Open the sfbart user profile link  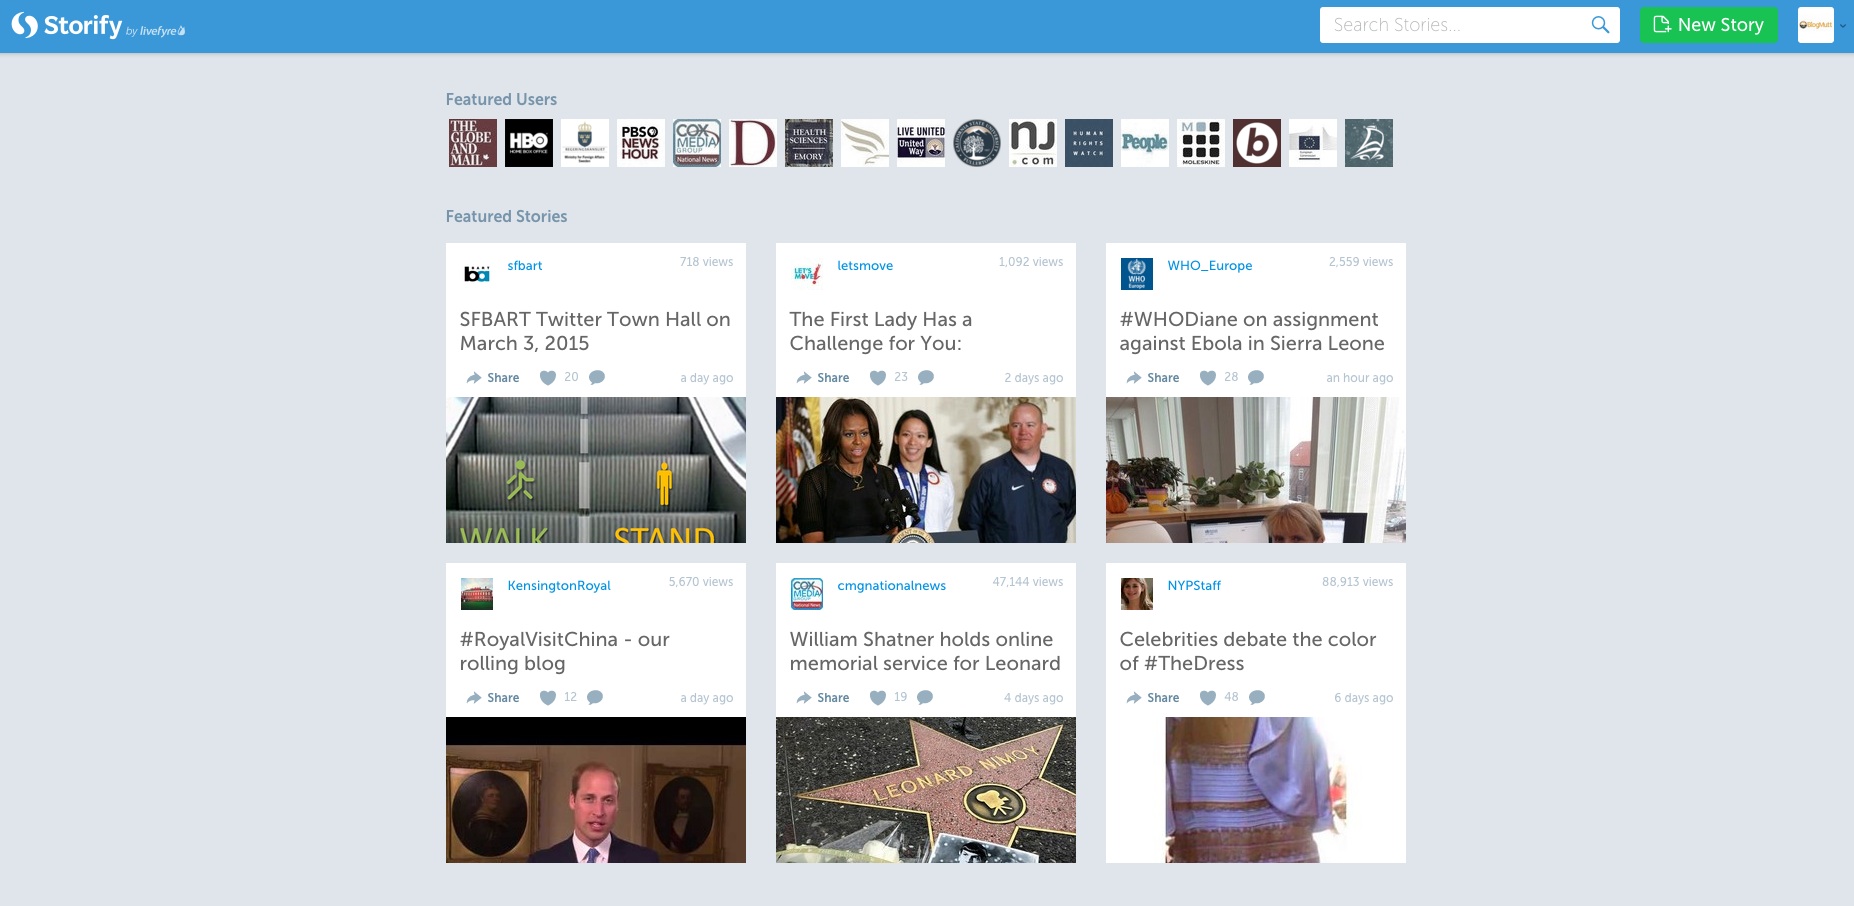click(x=525, y=266)
